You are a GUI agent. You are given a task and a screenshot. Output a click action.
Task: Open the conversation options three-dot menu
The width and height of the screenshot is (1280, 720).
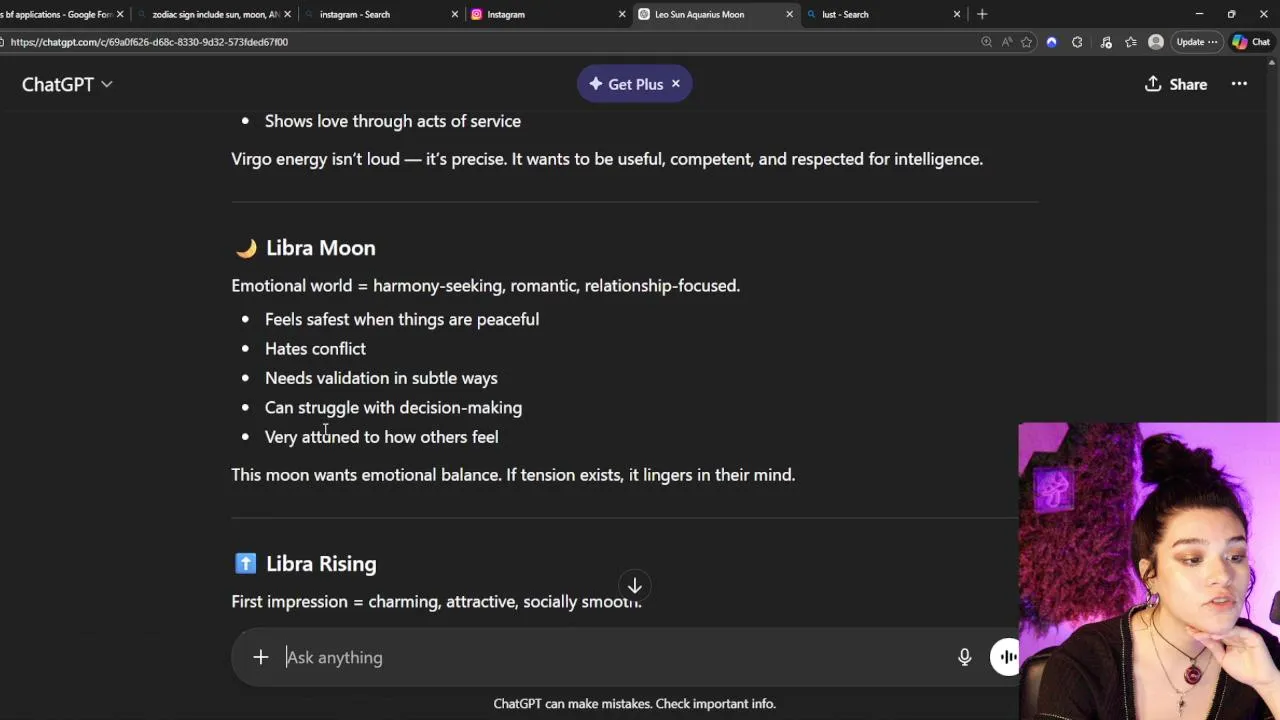[1239, 84]
